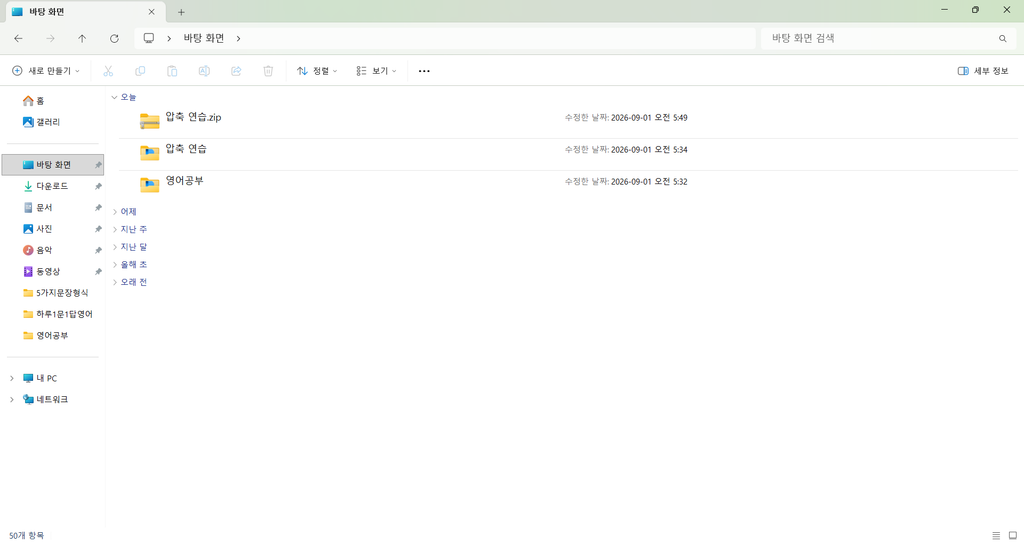Go up one folder level
The width and height of the screenshot is (1024, 544).
(82, 39)
